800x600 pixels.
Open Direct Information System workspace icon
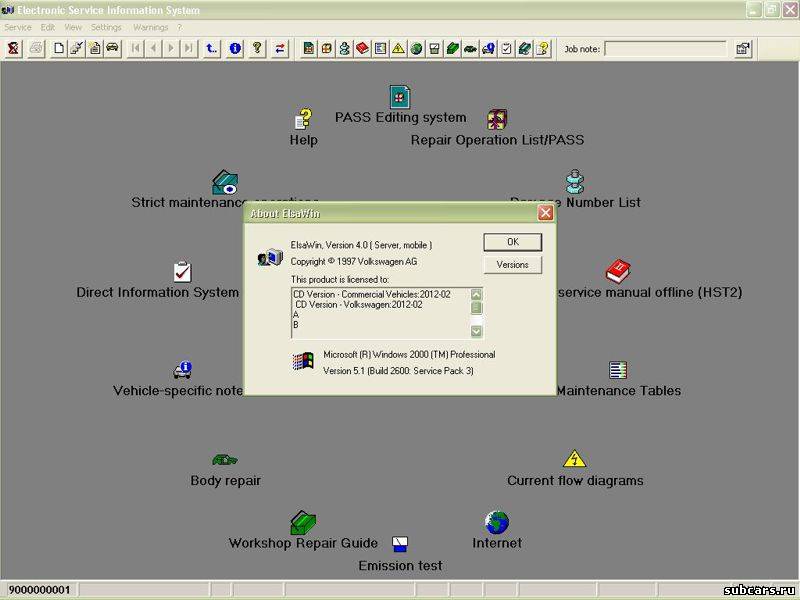pos(182,272)
